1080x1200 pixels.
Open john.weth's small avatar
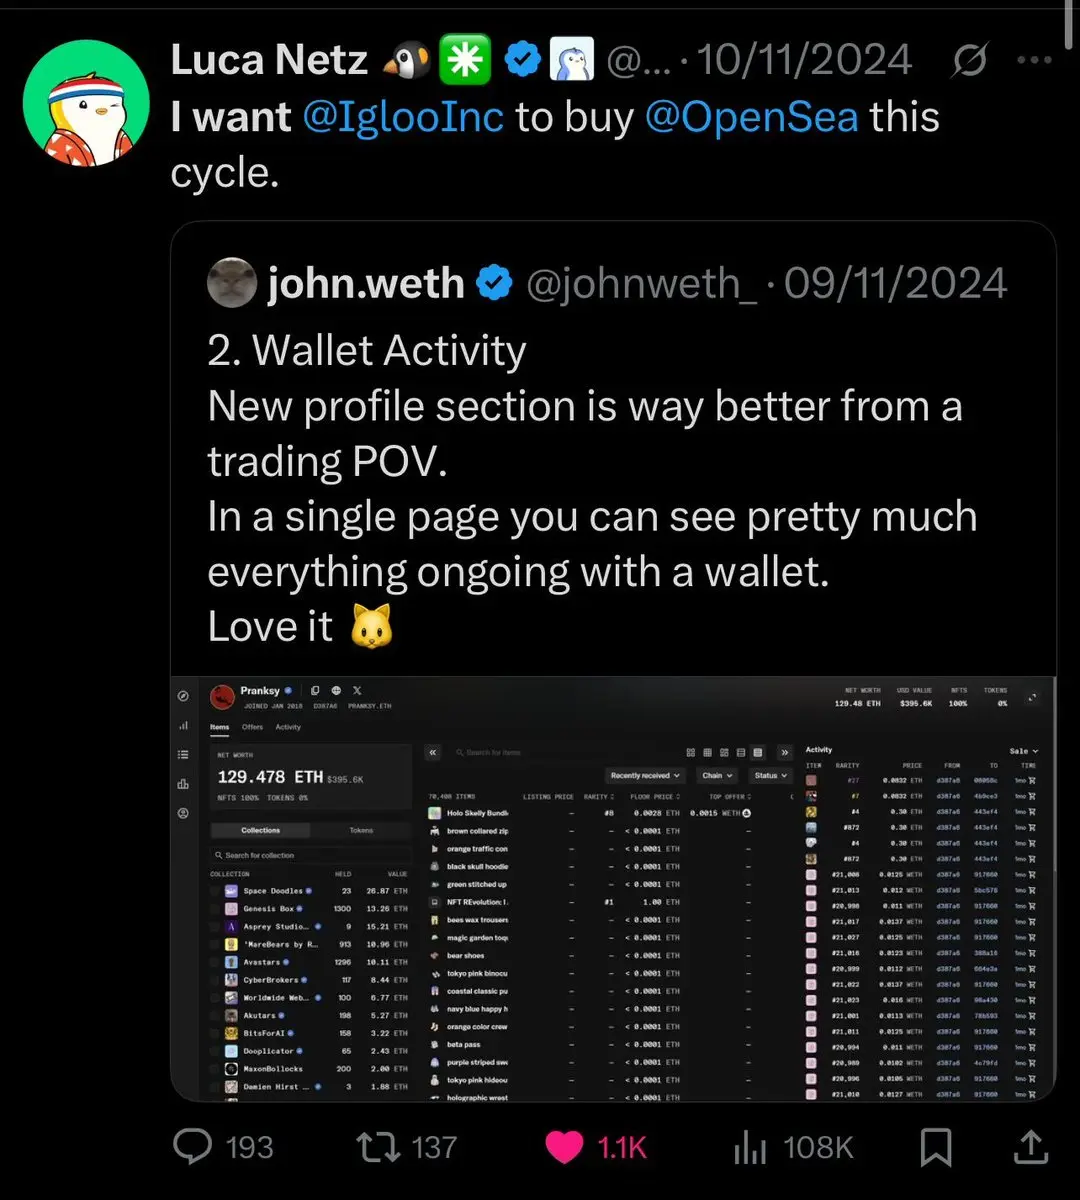coord(232,284)
